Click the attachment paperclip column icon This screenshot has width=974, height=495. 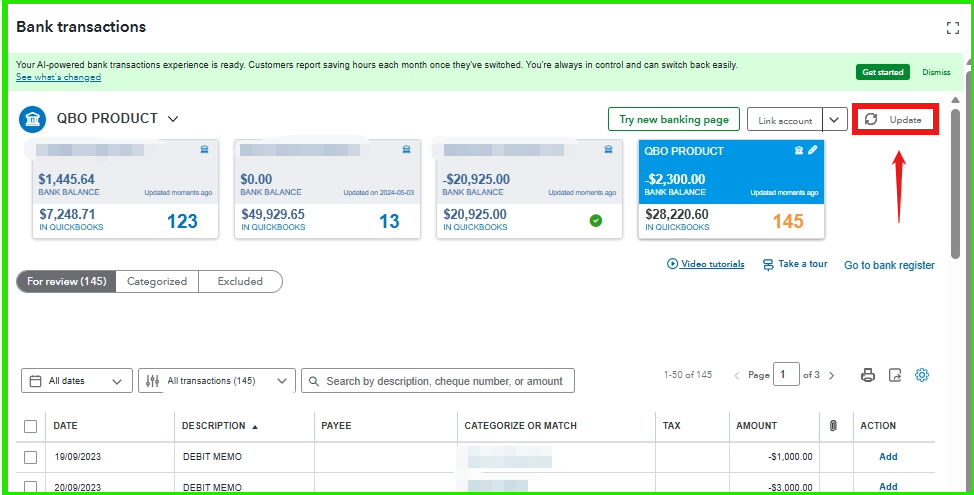833,425
